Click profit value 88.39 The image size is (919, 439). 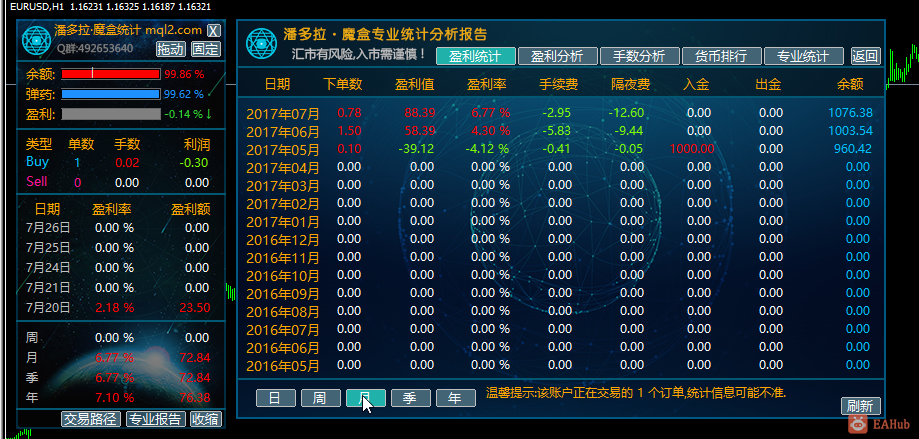[x=420, y=113]
